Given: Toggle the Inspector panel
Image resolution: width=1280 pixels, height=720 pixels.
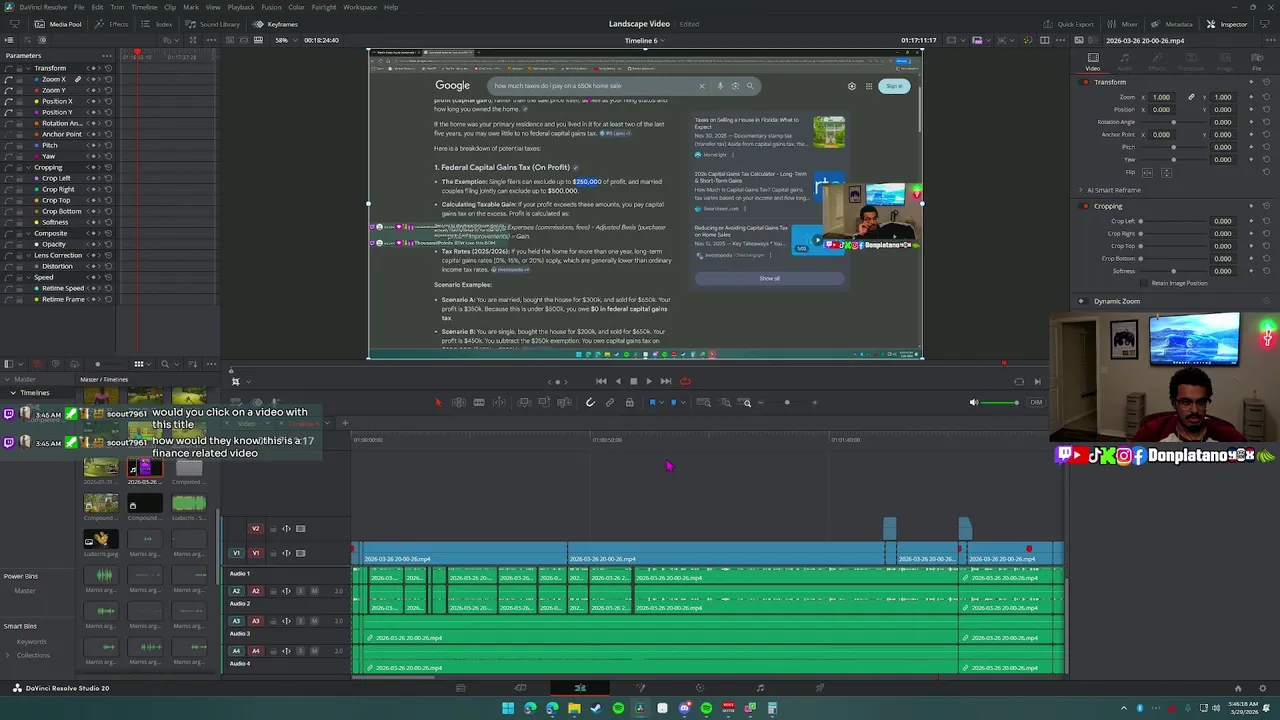Looking at the screenshot, I should tap(1227, 24).
